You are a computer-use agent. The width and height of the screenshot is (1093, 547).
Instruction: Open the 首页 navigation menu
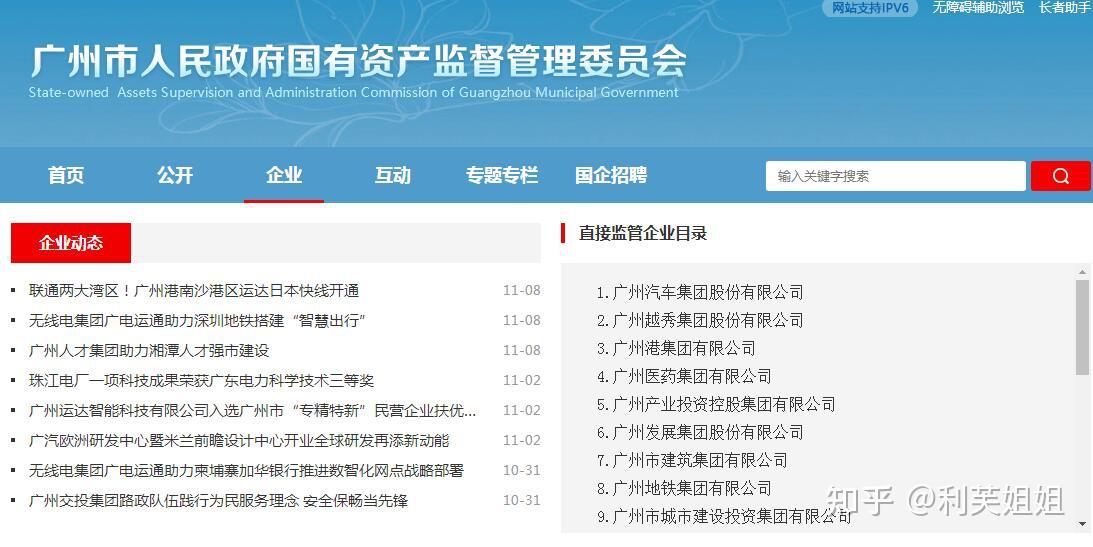point(66,175)
